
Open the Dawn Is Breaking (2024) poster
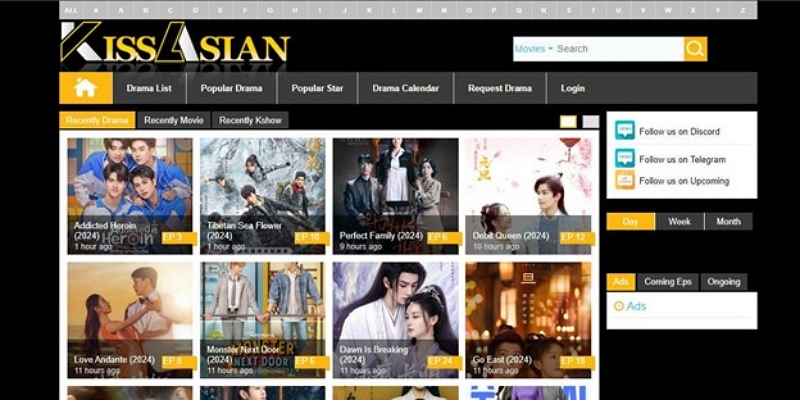click(395, 320)
